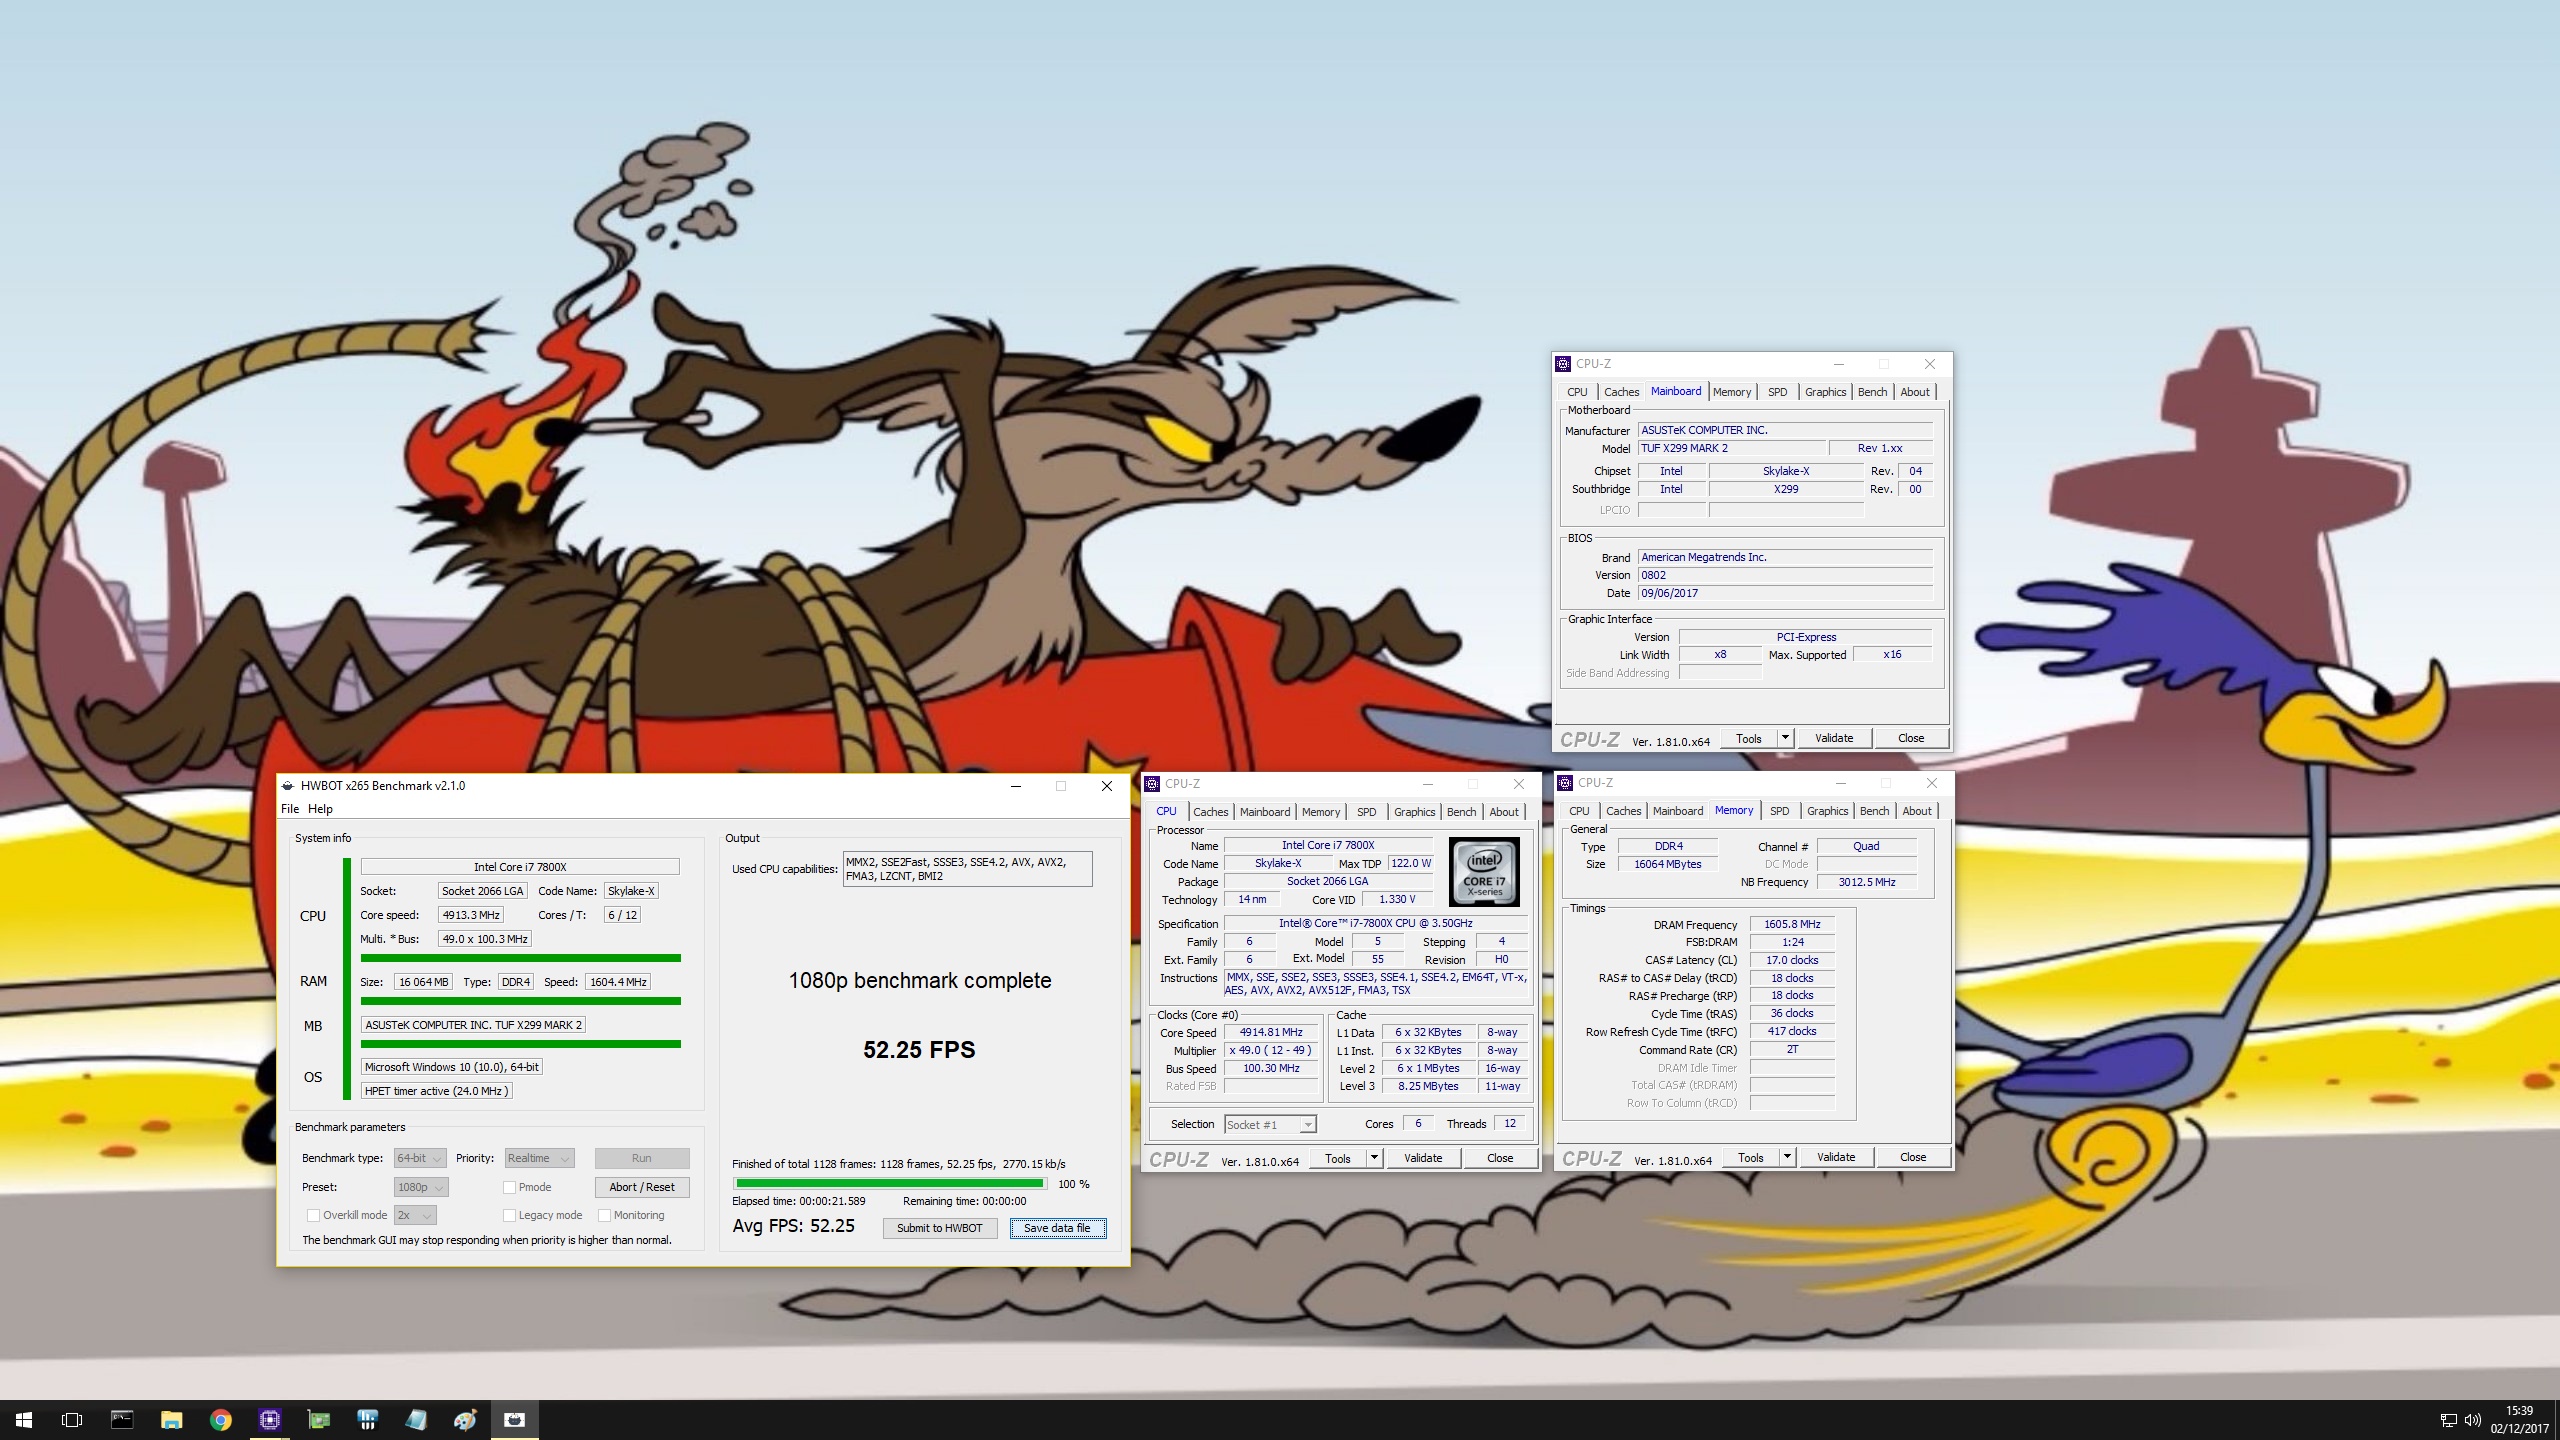The width and height of the screenshot is (2560, 1440).
Task: Expand Tools arrow in CPU-Z Memory window
Action: coord(1787,1157)
